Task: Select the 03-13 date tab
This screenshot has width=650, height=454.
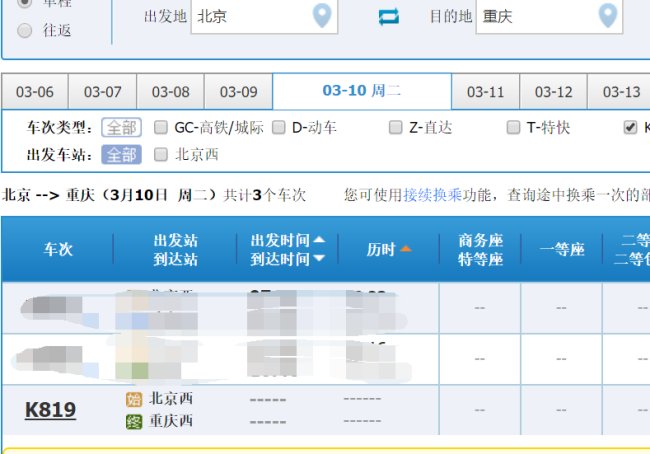Action: pyautogui.click(x=621, y=92)
